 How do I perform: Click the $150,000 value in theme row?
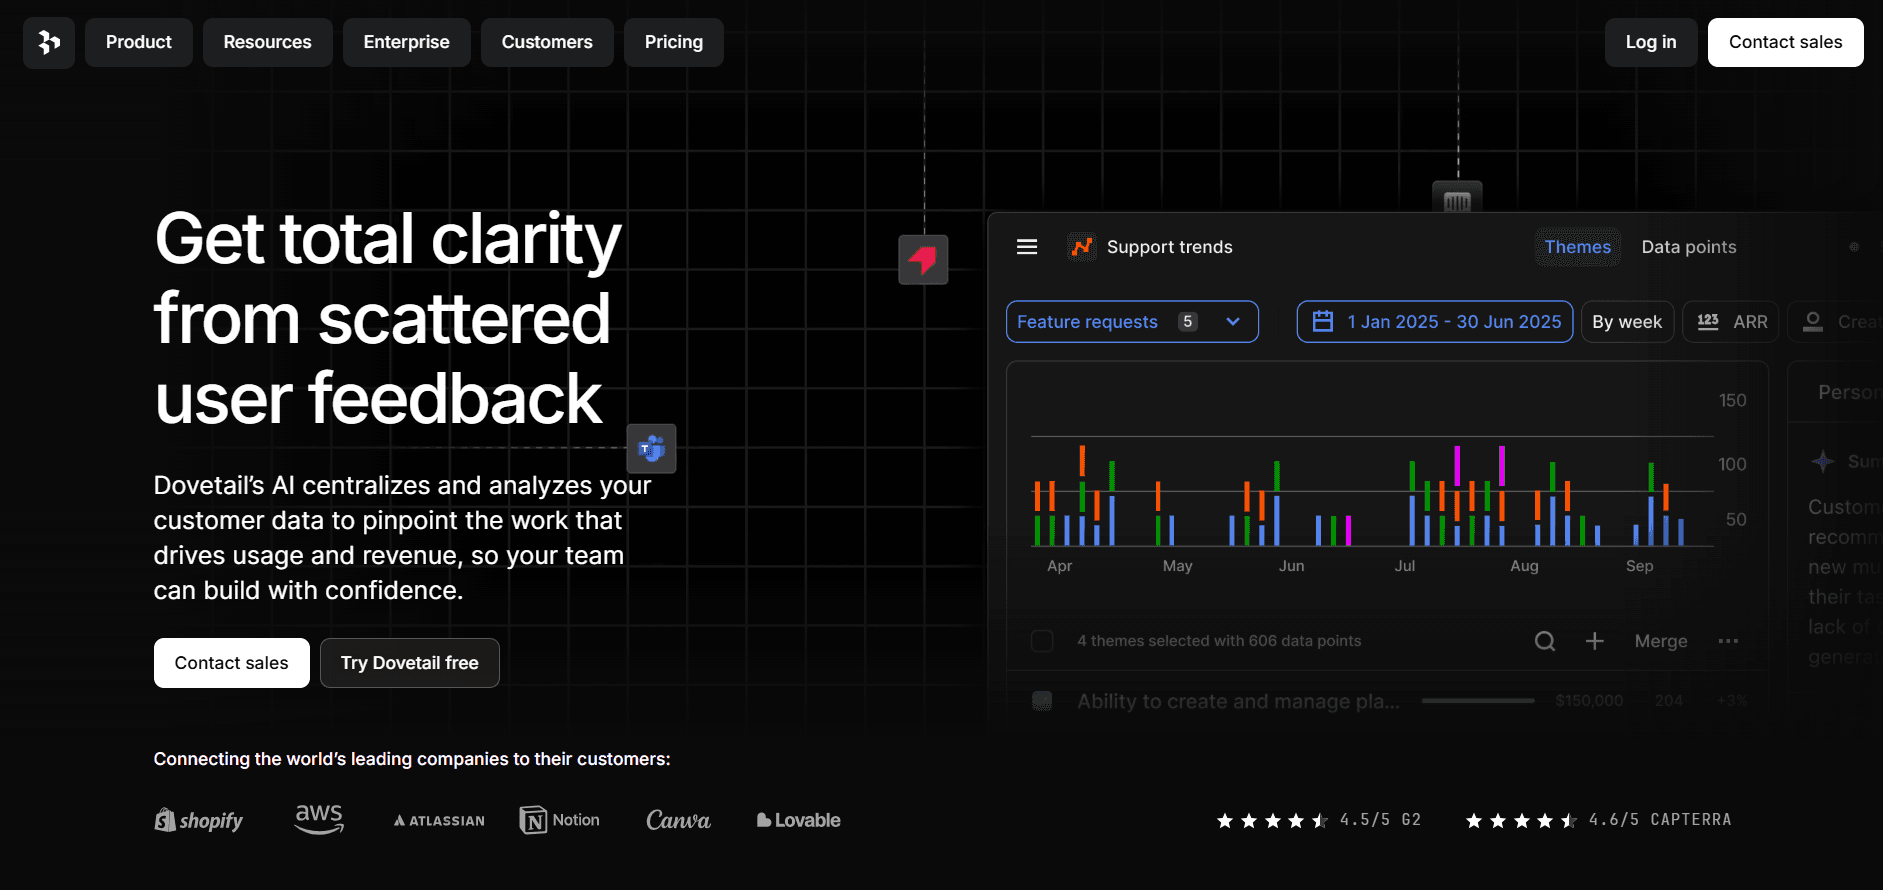pos(1589,701)
